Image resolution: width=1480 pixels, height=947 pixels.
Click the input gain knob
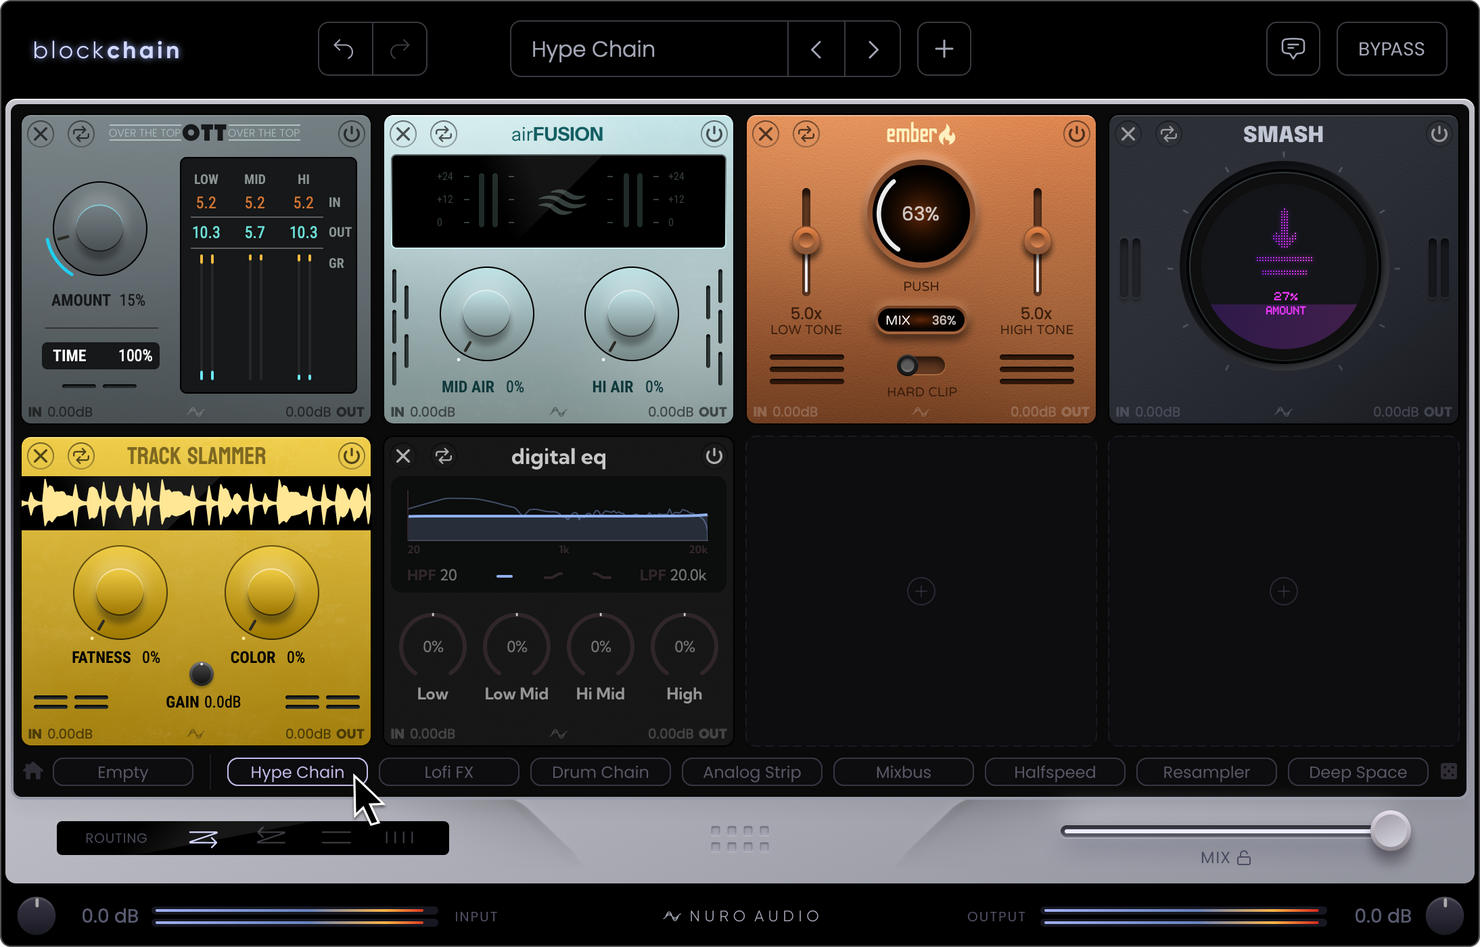[x=37, y=916]
